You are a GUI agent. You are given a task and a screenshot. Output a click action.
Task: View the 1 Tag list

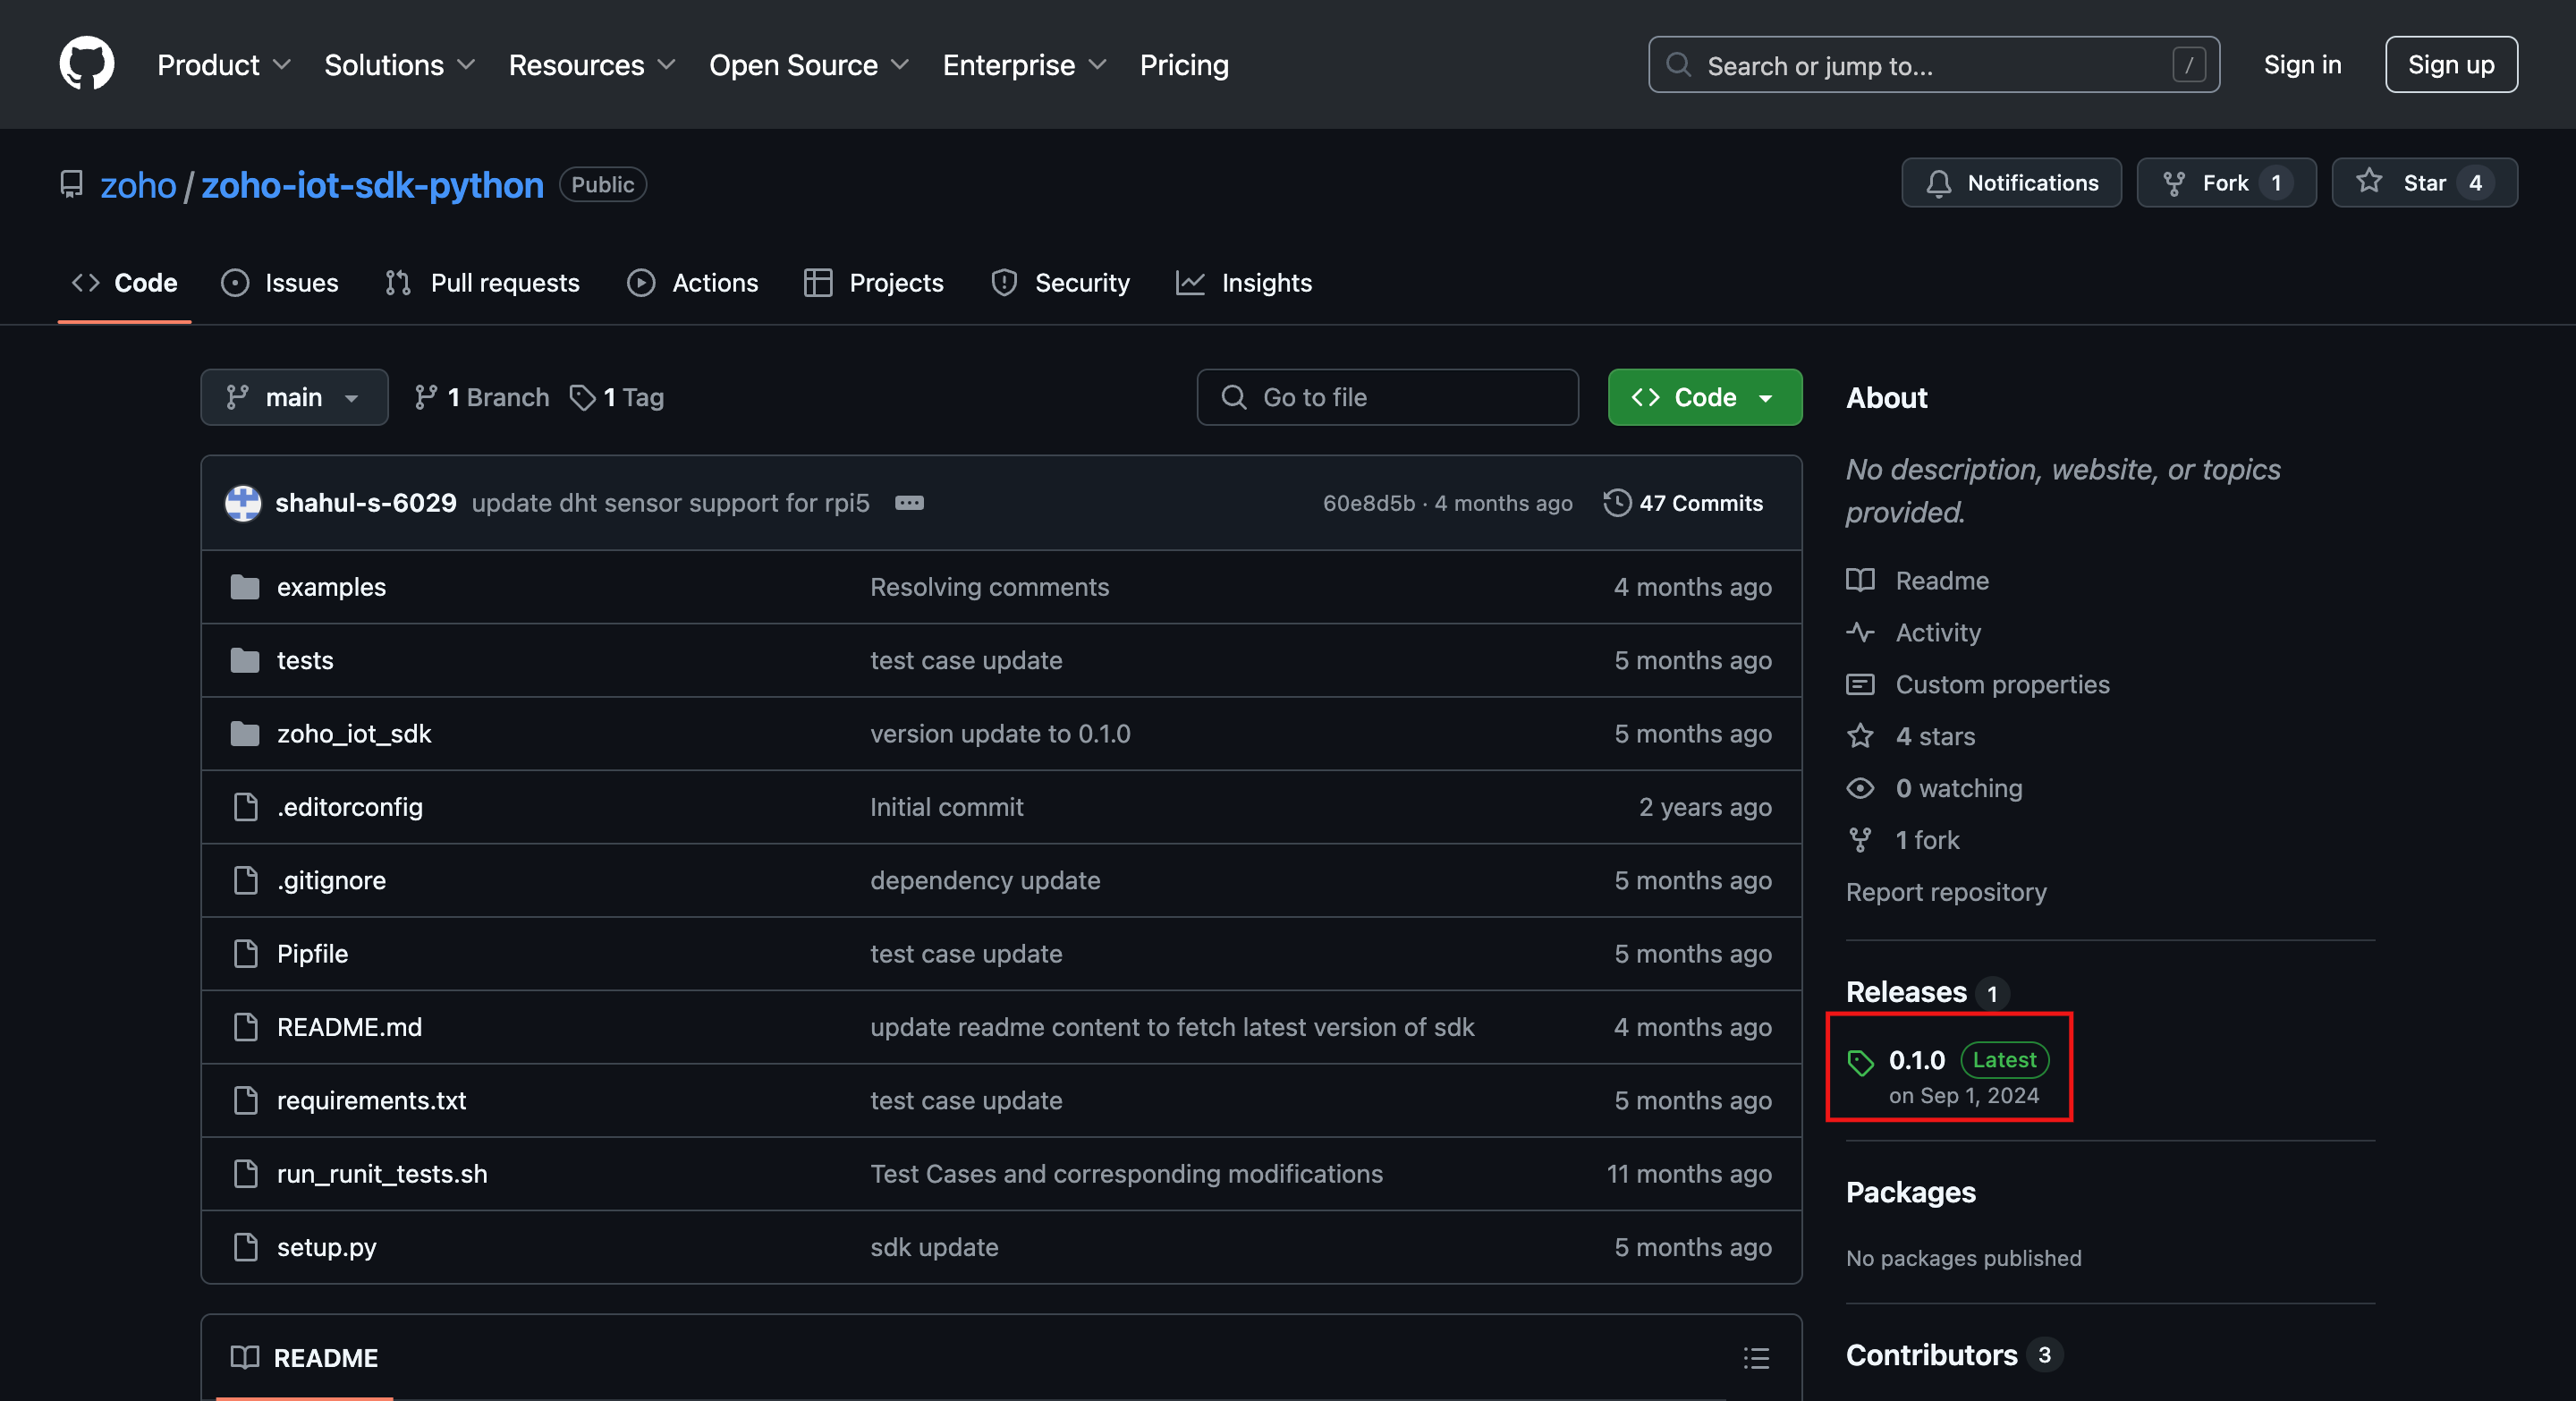617,397
